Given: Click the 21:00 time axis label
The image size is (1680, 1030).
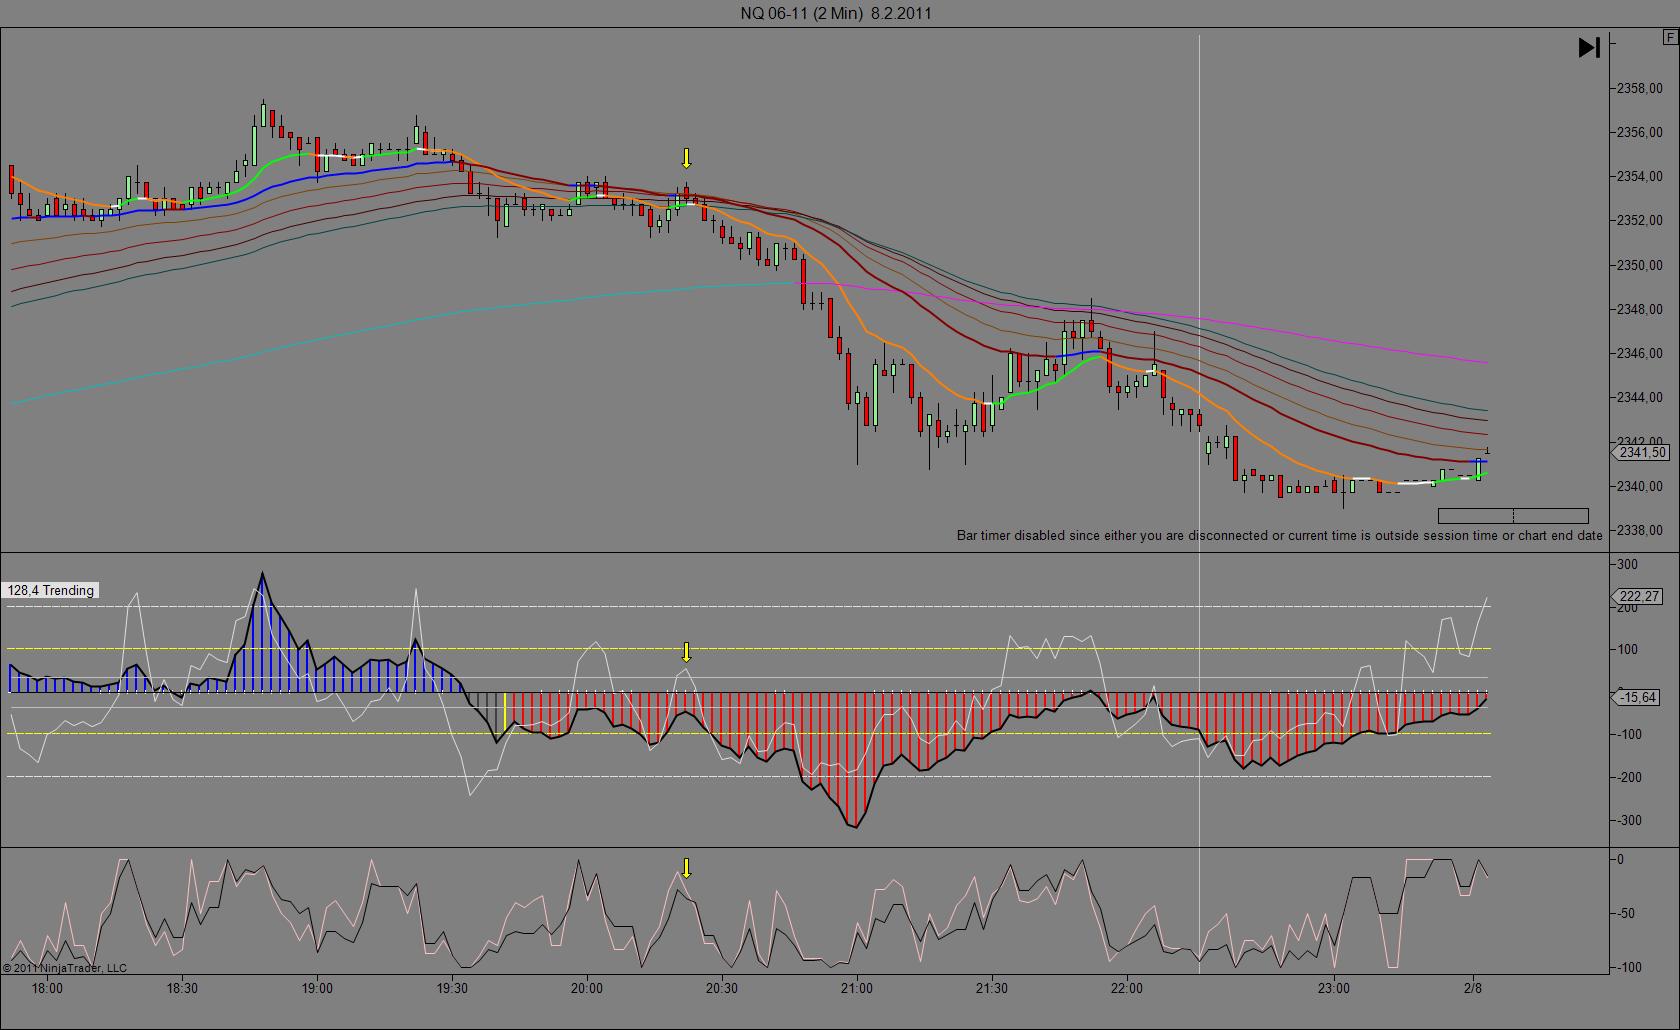Looking at the screenshot, I should 857,988.
